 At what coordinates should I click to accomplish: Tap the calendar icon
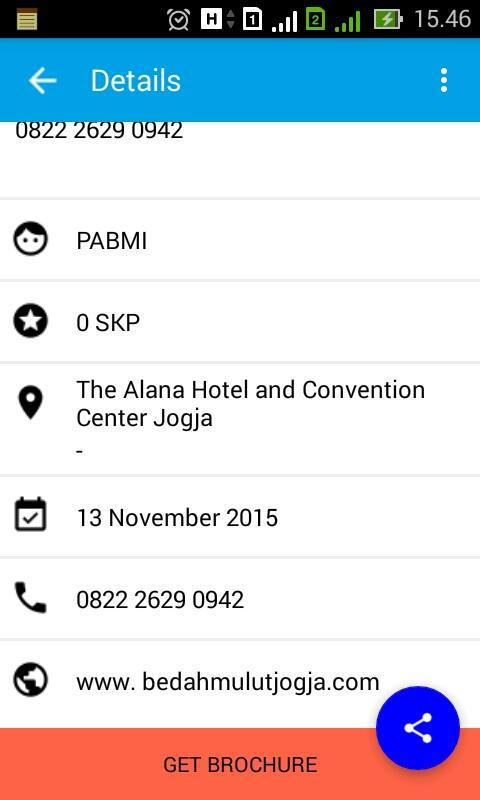[31, 515]
